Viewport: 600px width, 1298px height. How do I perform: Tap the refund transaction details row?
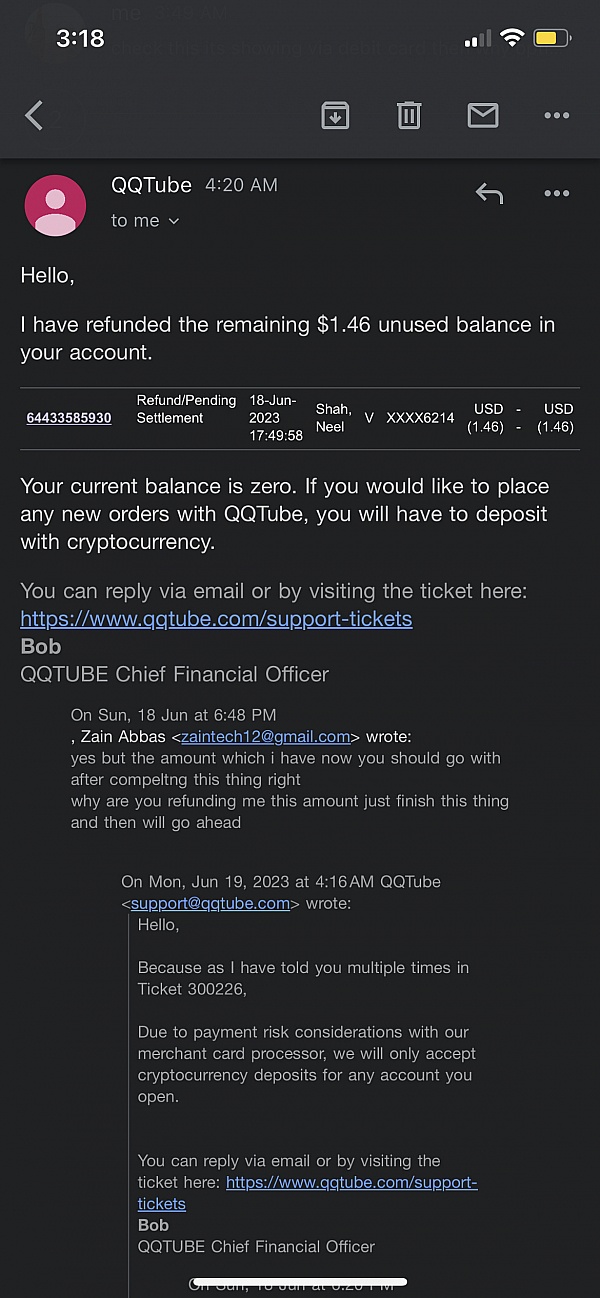[300, 418]
